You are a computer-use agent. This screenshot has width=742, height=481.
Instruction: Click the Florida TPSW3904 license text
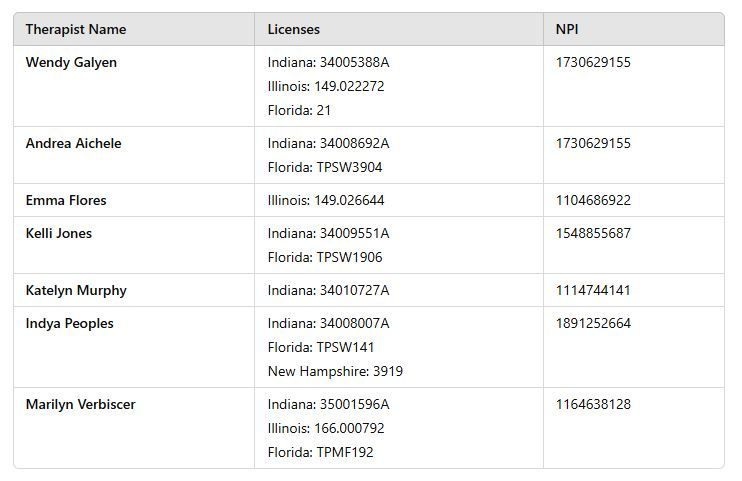(325, 167)
